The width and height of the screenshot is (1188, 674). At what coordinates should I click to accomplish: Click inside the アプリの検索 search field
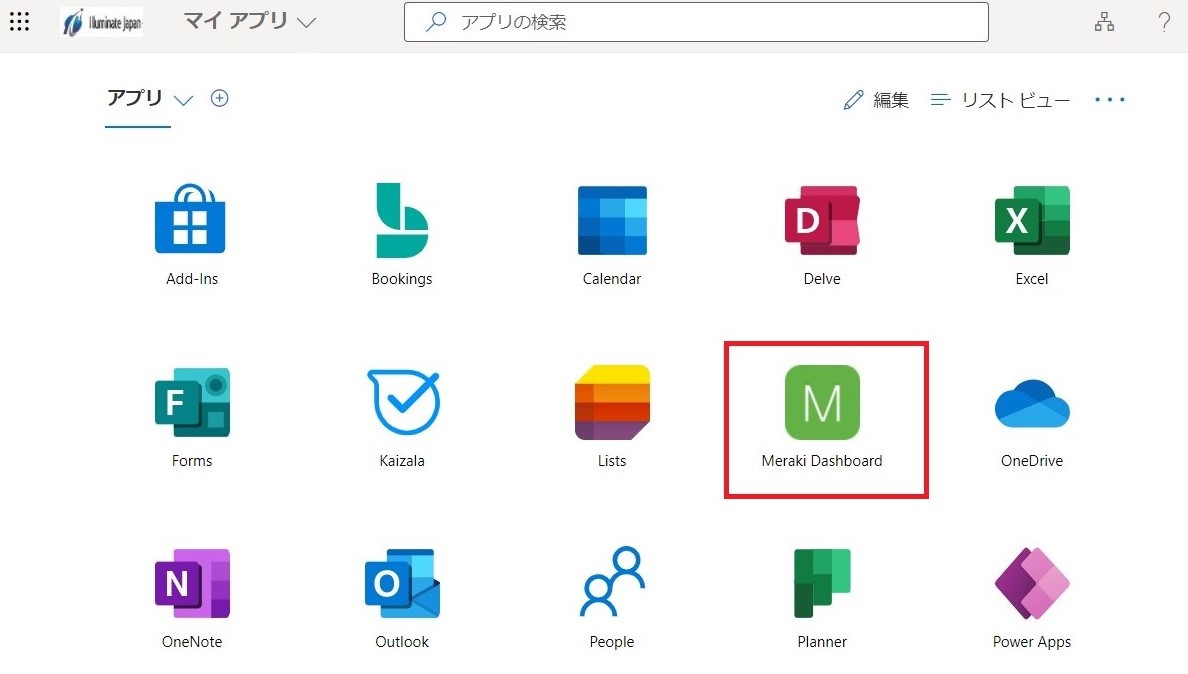coord(696,21)
